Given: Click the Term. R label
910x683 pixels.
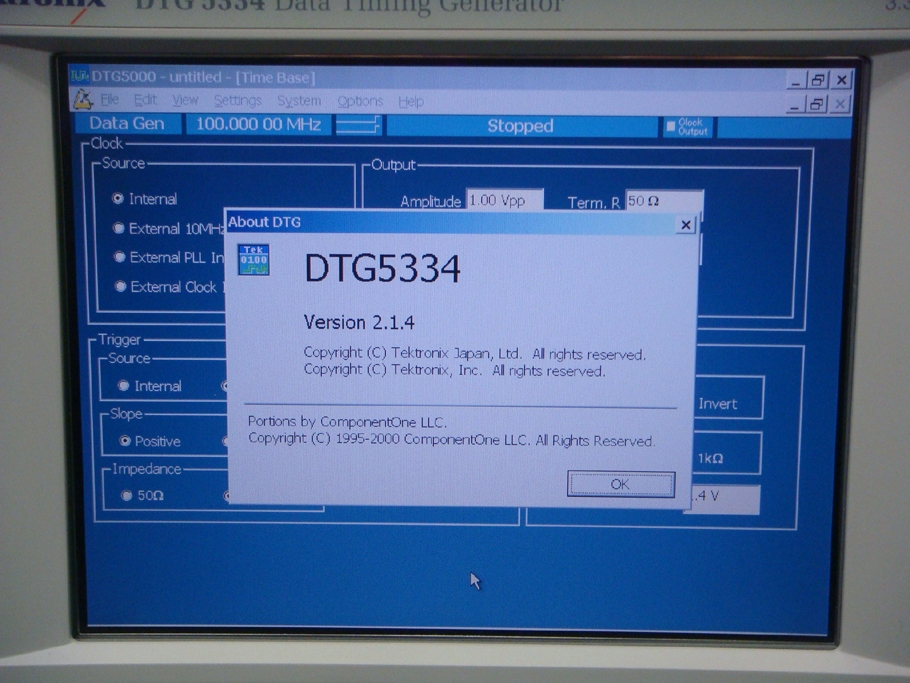Looking at the screenshot, I should click(x=594, y=203).
